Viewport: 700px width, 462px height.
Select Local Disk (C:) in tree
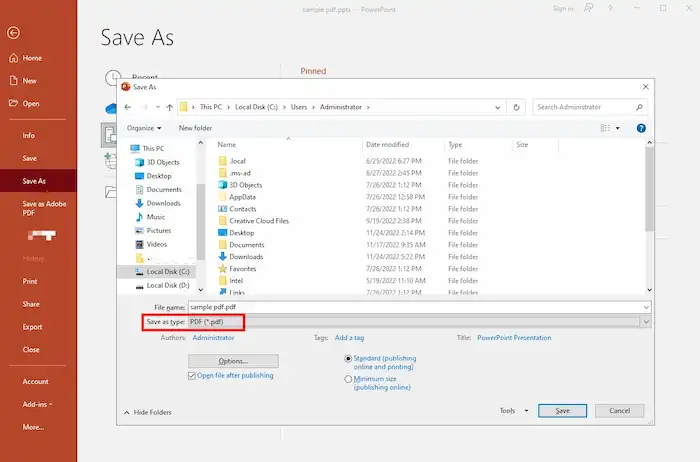(157, 271)
